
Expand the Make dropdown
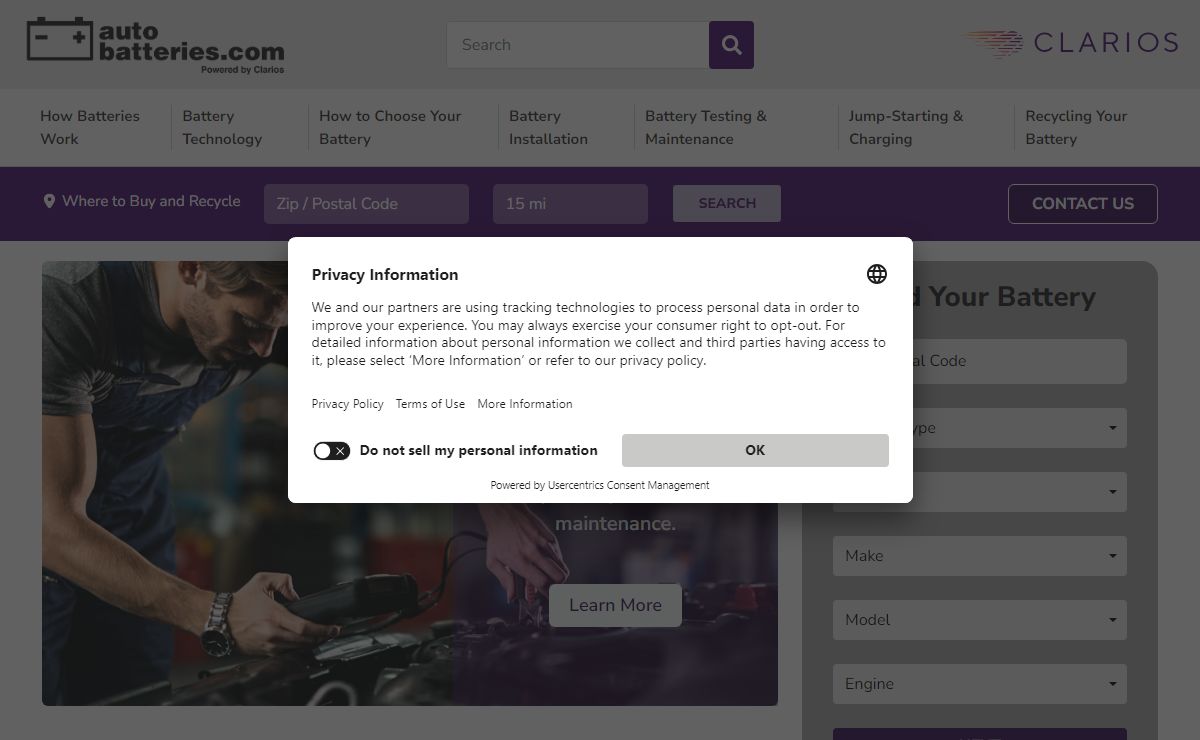pos(980,556)
